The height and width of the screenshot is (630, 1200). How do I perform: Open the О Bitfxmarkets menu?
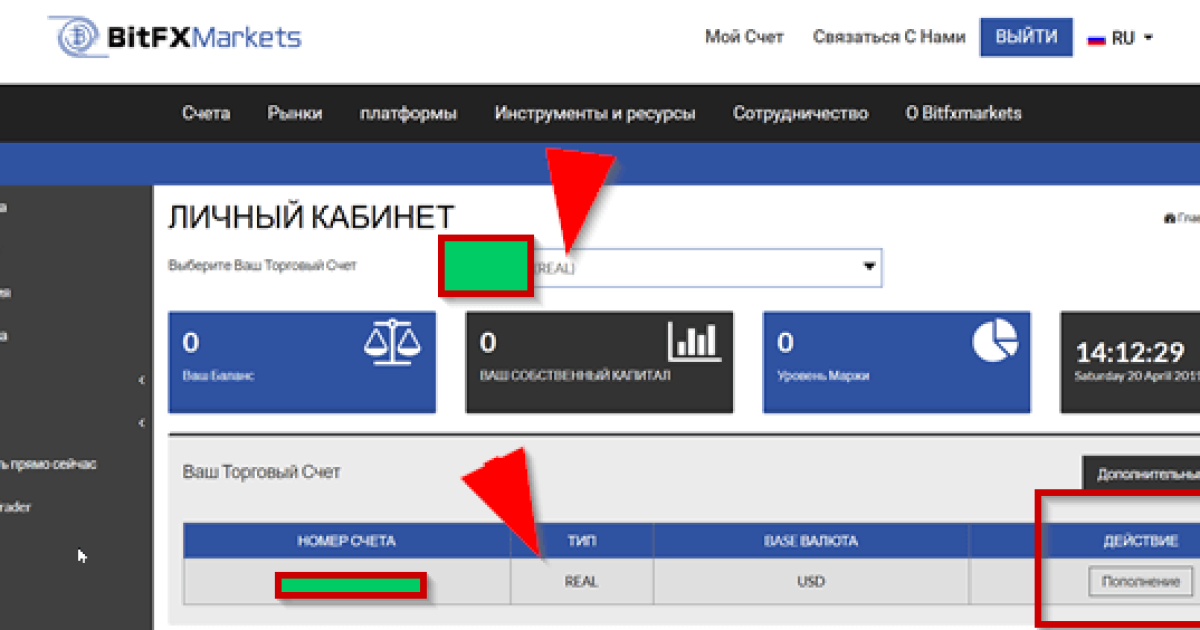point(964,113)
